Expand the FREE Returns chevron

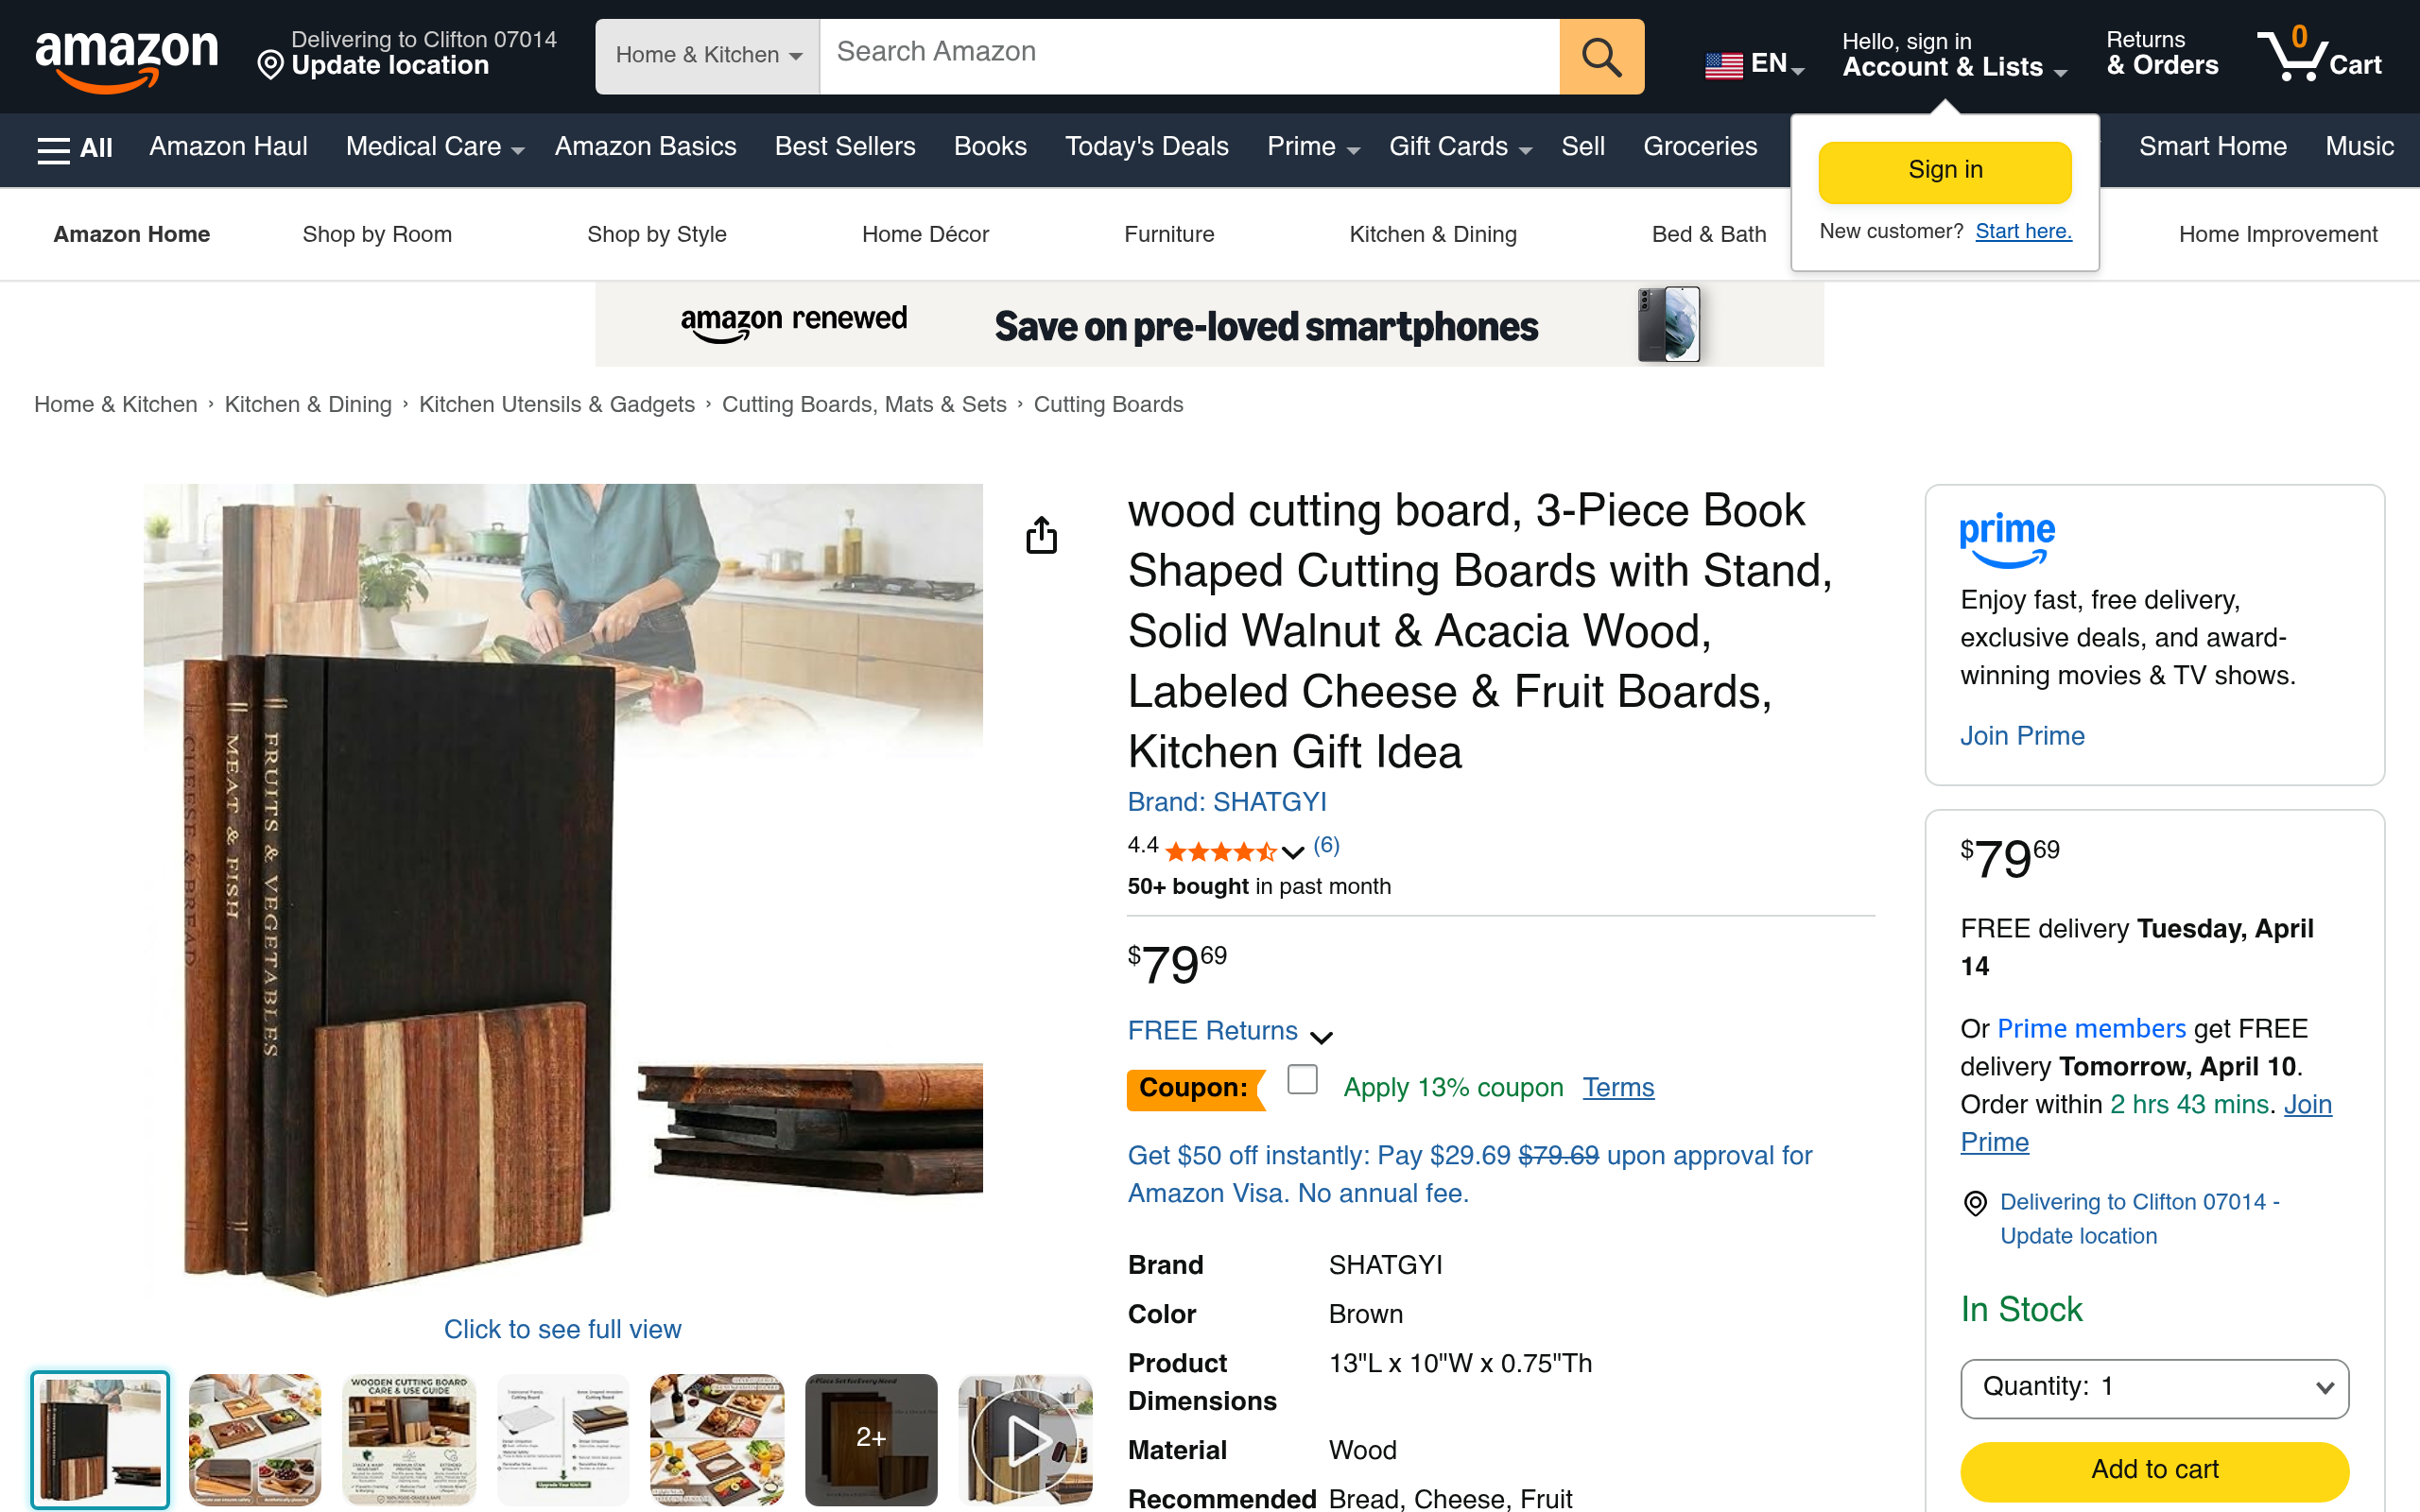[1321, 1036]
